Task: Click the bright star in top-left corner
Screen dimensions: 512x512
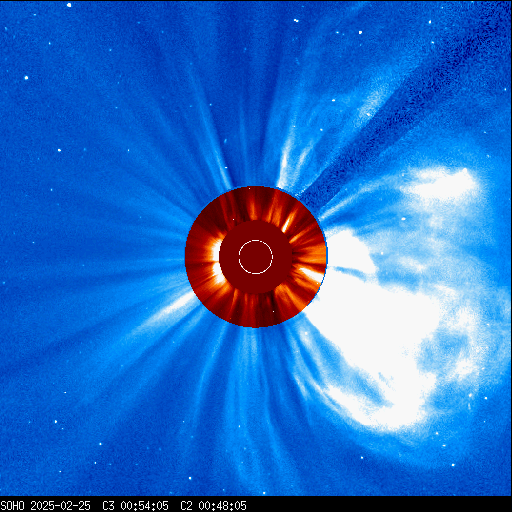Action: 69,5
